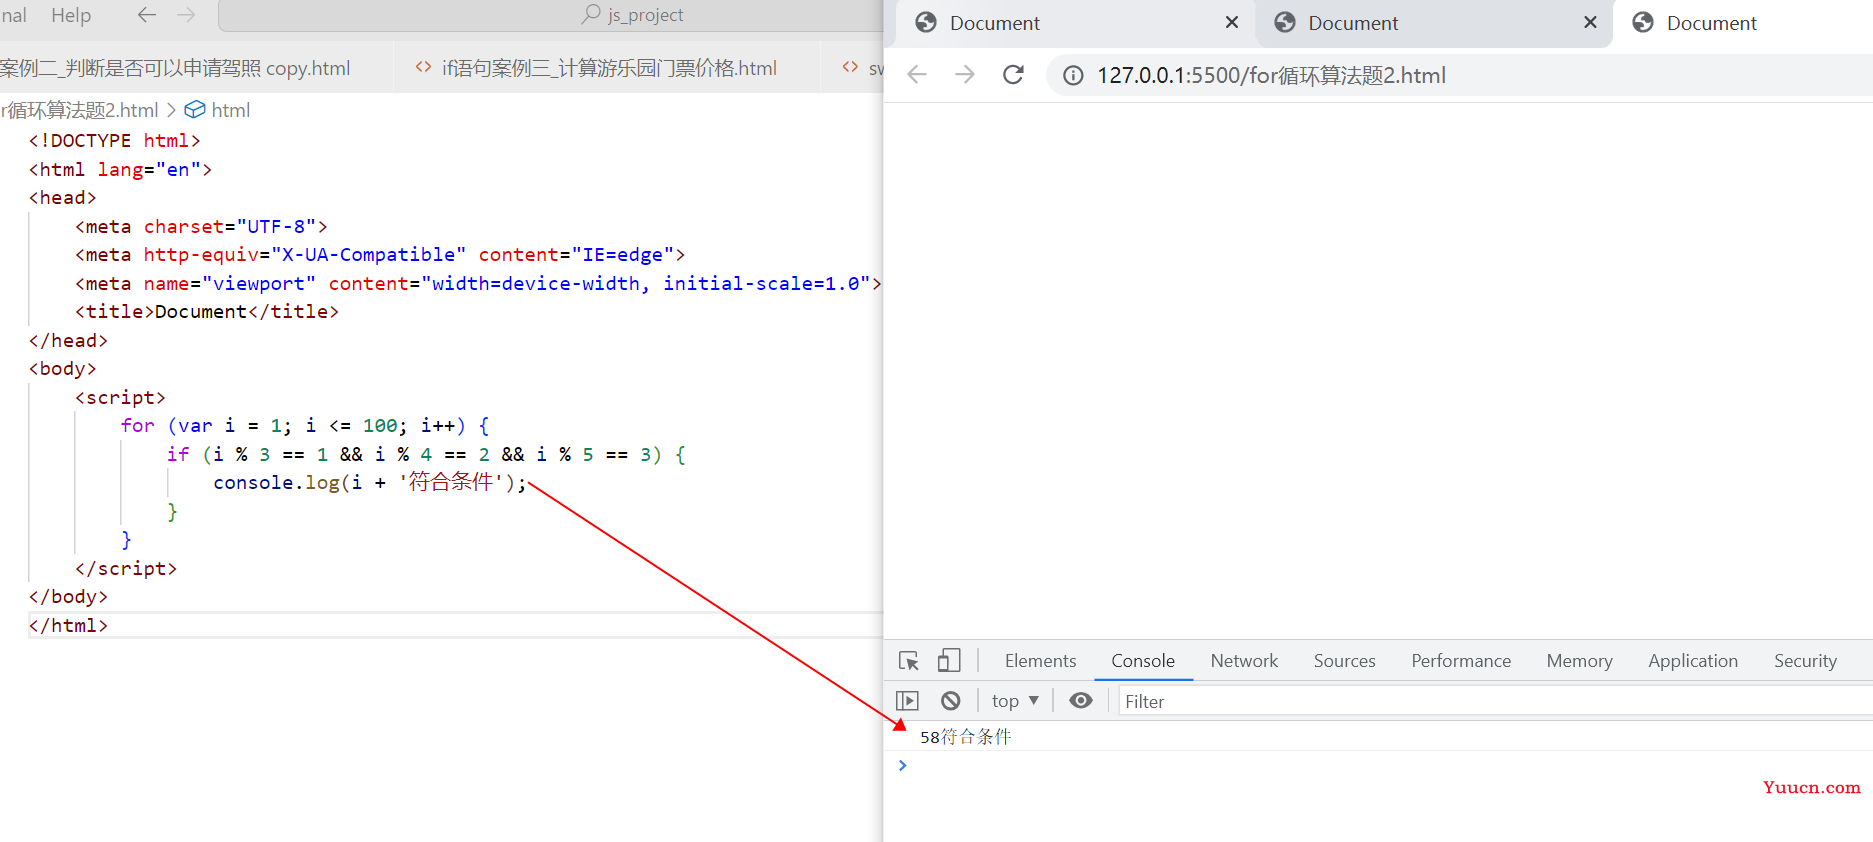Go forward in VS Code navigation history
The image size is (1873, 842).
coord(186,15)
